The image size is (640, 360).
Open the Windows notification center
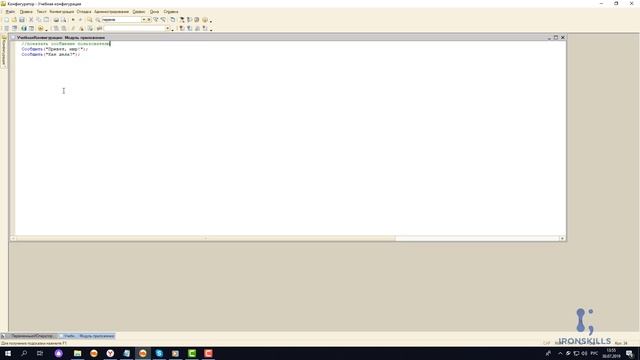pos(629,353)
